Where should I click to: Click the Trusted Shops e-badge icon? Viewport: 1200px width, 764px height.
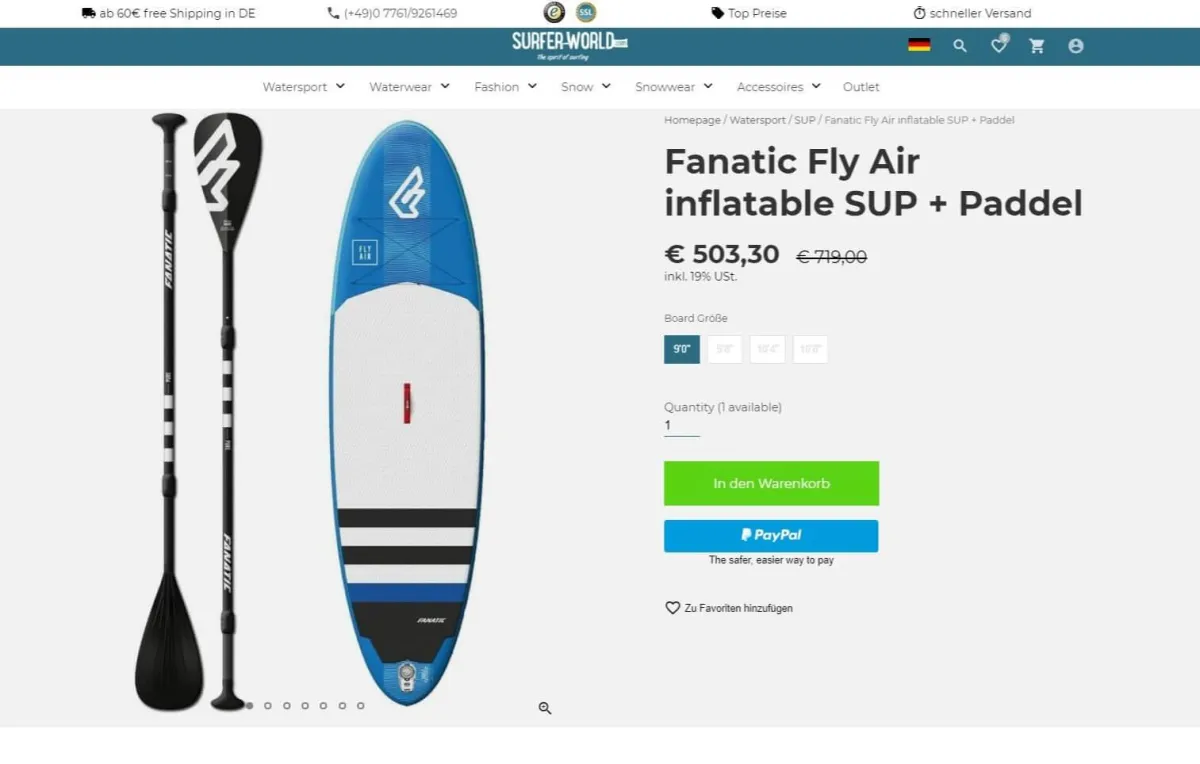point(552,13)
